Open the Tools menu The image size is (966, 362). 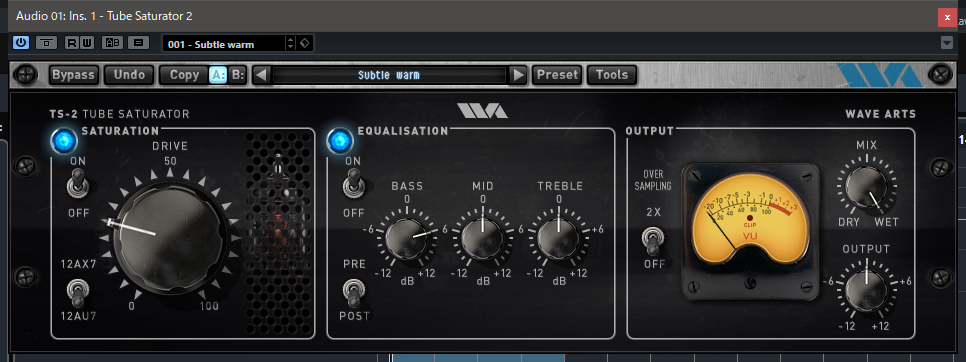[x=612, y=75]
